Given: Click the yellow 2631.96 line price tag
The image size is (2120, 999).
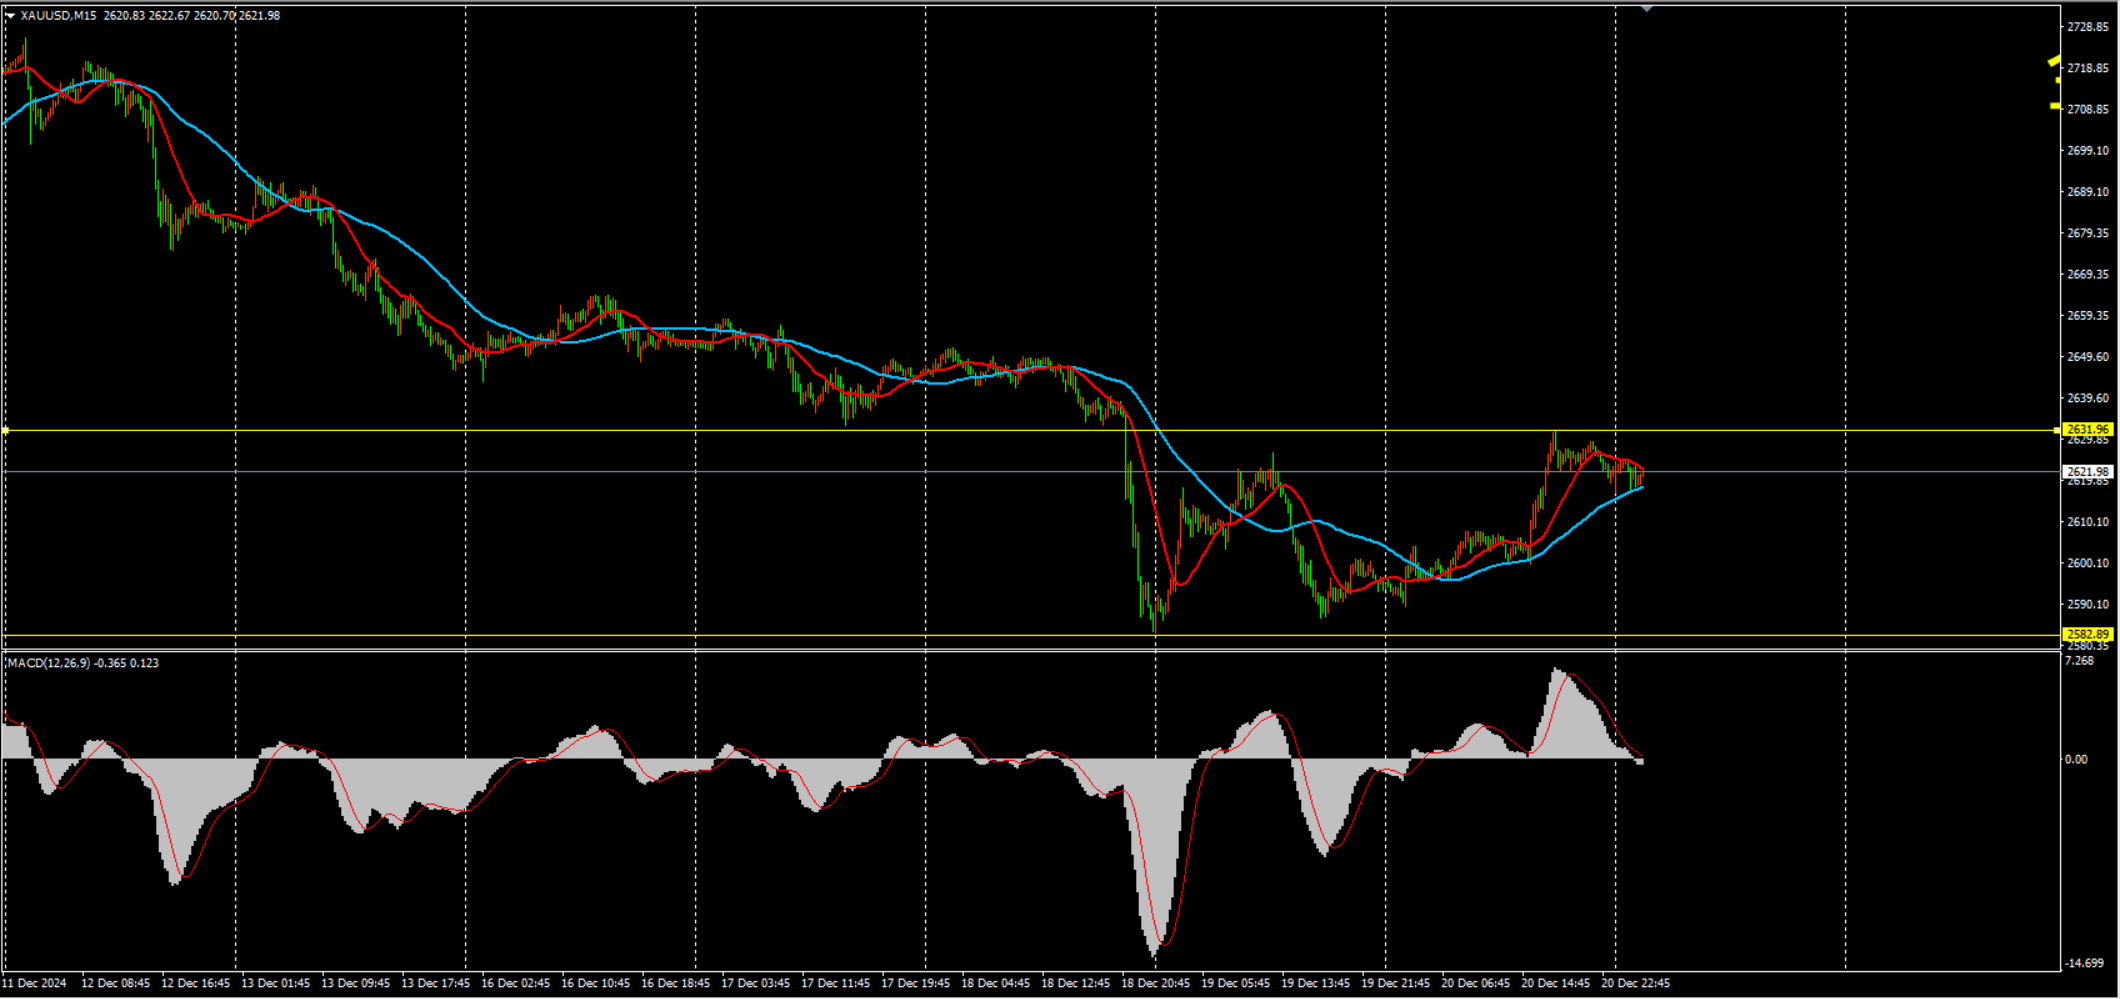Looking at the screenshot, I should click(2088, 430).
